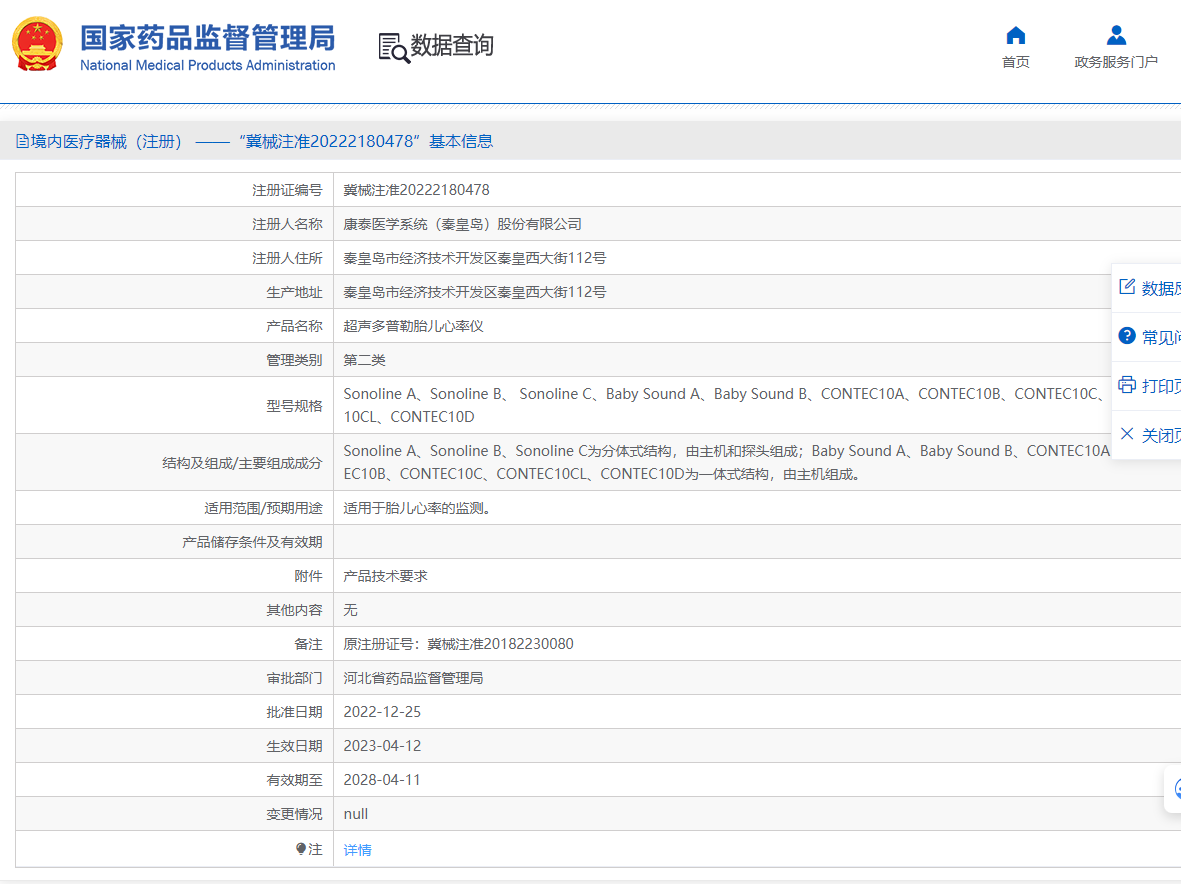Select the 关闭 close option text
This screenshot has height=884, width=1181.
coord(1161,435)
